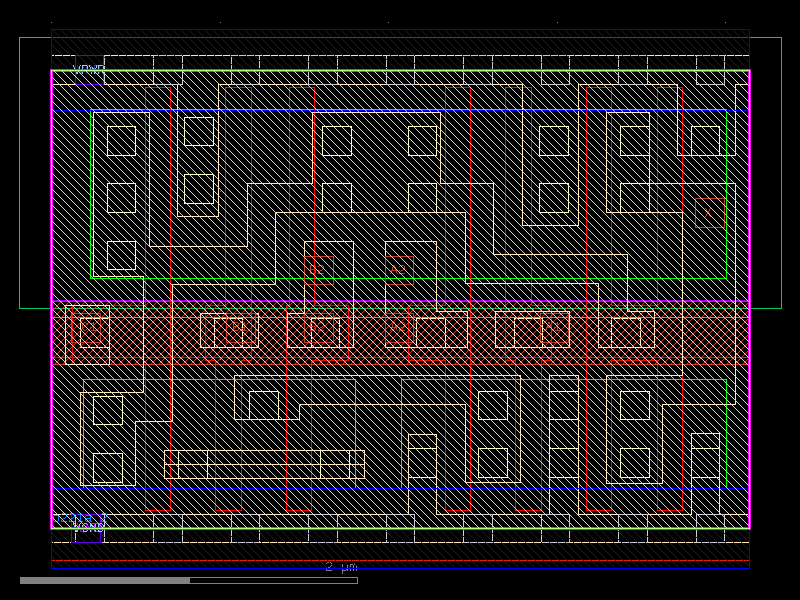Click the cell name label o2011a_2
The height and width of the screenshot is (600, 800).
coord(78,518)
